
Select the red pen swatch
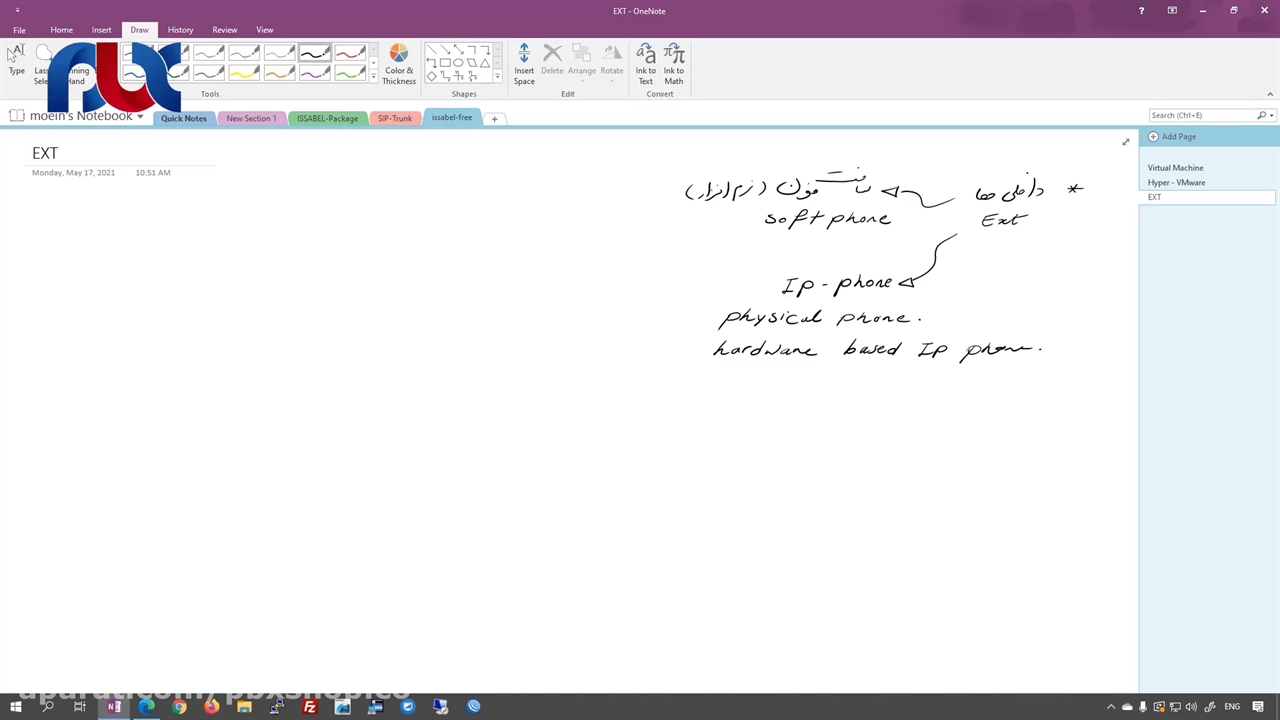pos(349,53)
